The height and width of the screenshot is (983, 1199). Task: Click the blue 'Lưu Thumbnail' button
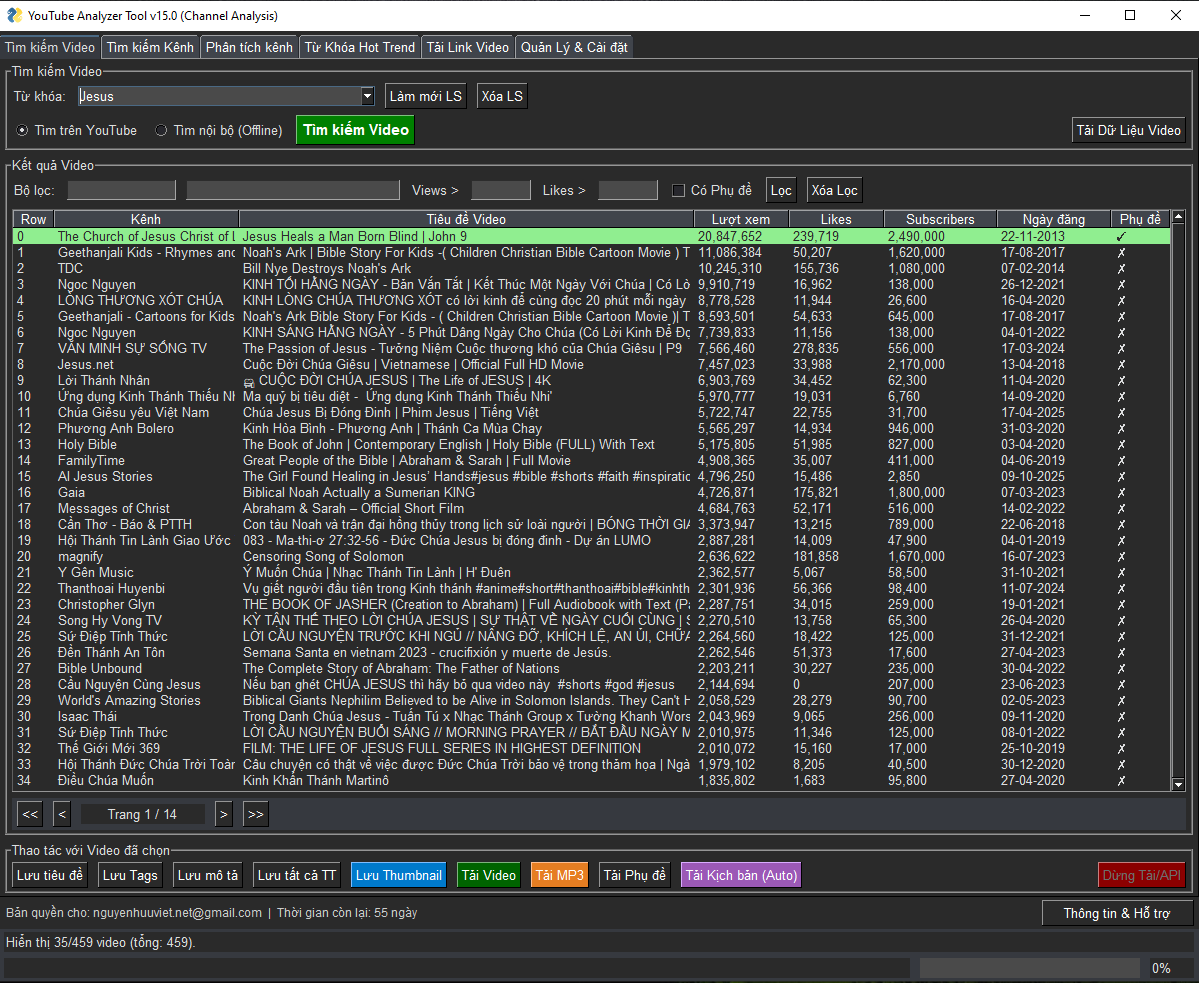click(x=398, y=875)
